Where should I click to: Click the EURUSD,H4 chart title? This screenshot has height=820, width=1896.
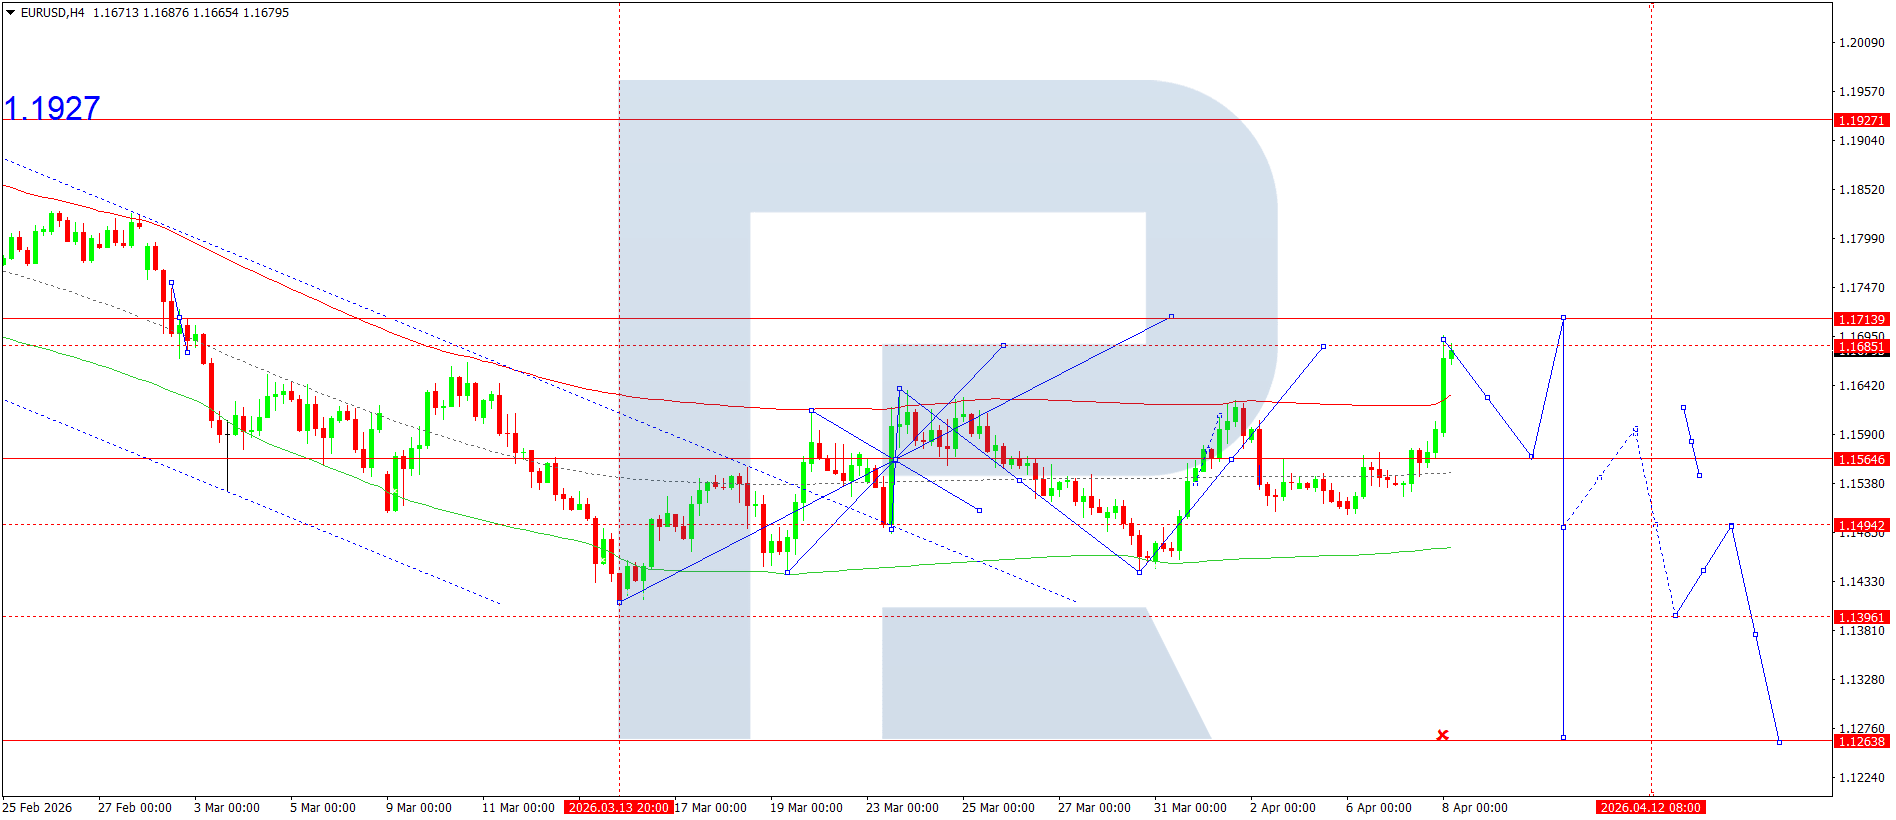click(53, 13)
